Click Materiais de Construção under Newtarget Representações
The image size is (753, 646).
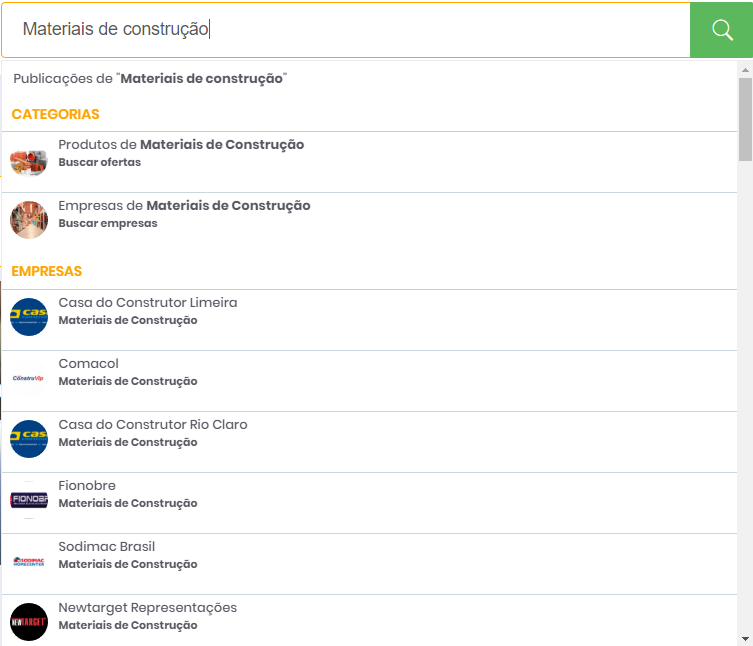coord(128,625)
